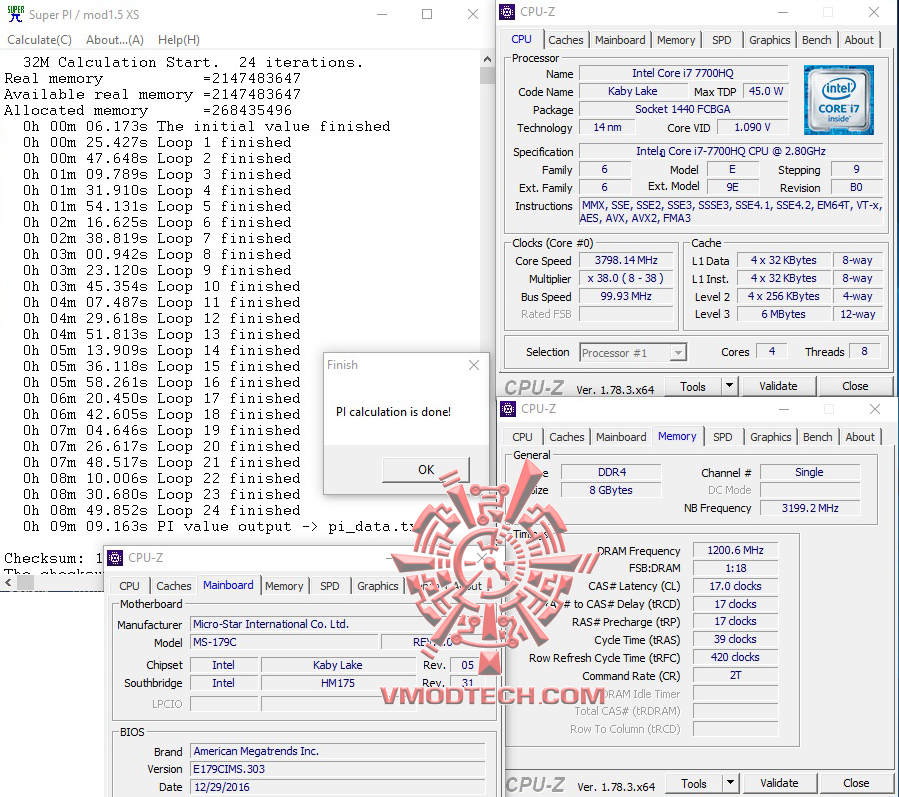
Task: Open CPU tab in Mainboard CPU-Z window
Action: click(129, 586)
